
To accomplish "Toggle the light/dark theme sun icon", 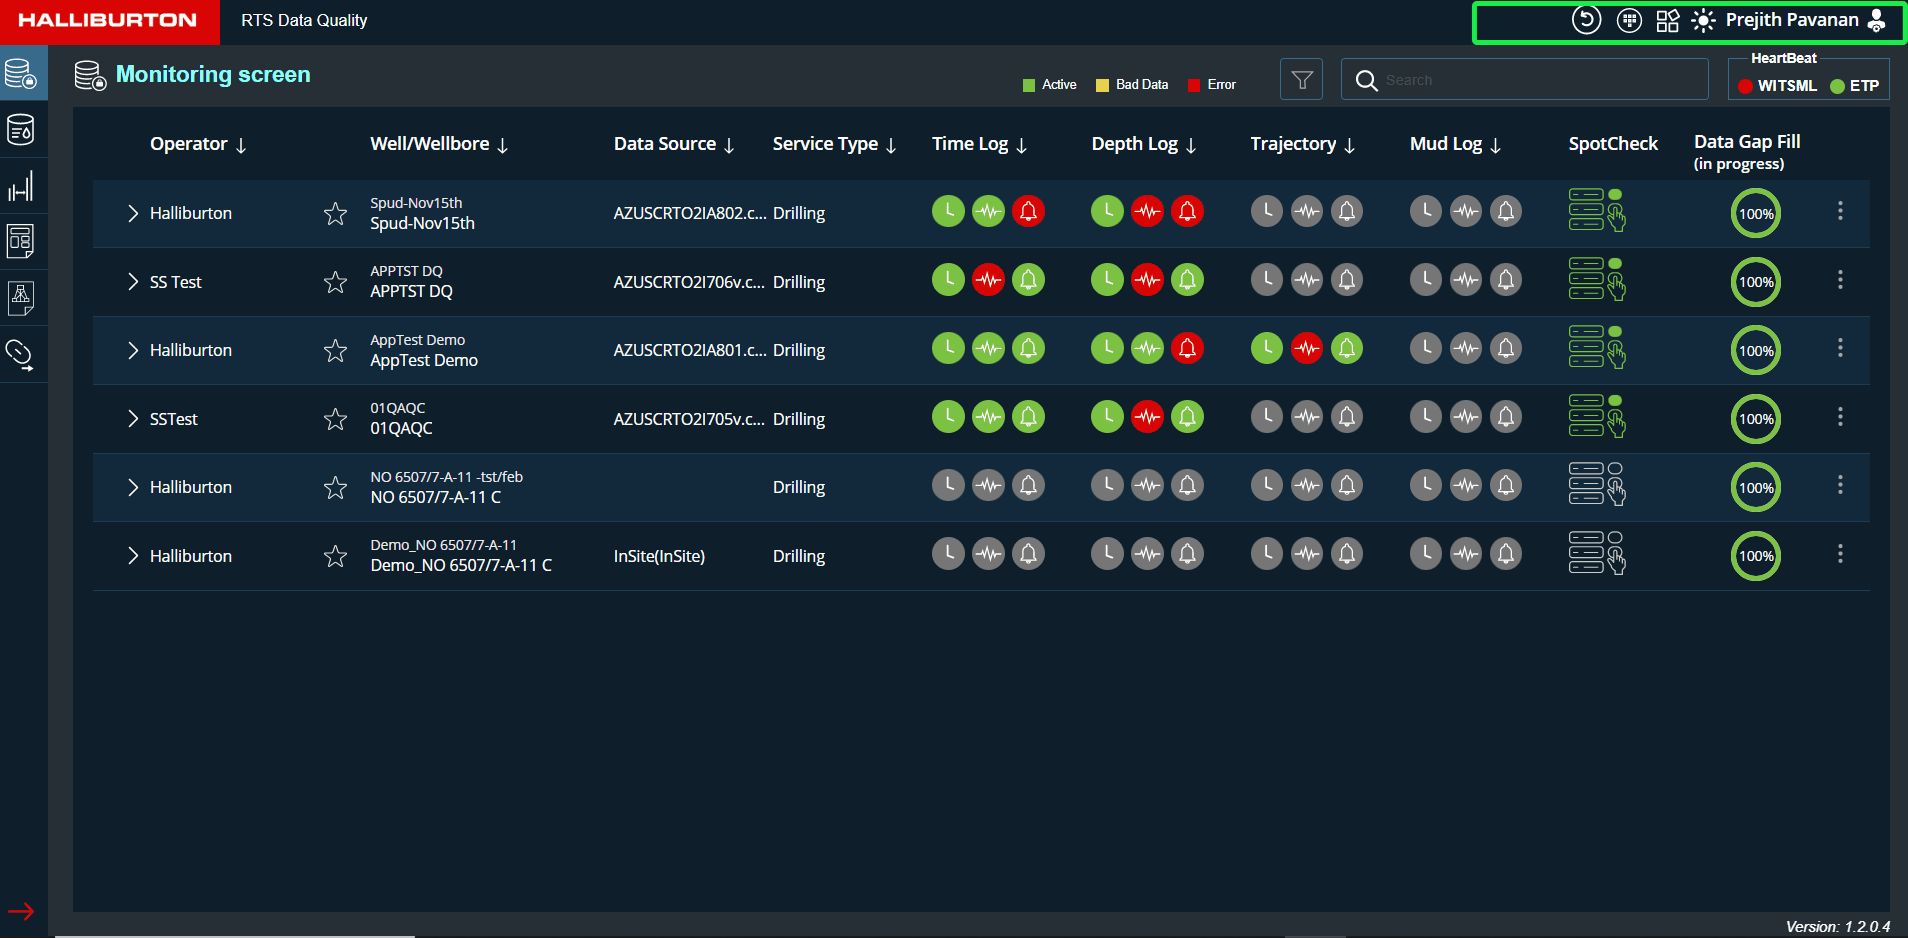I will [1703, 21].
